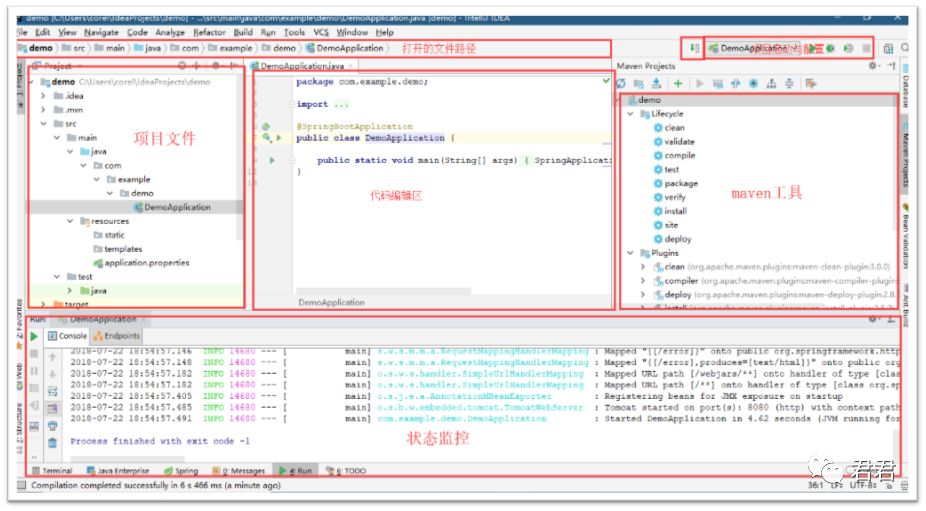Open the VCS menu

[321, 32]
